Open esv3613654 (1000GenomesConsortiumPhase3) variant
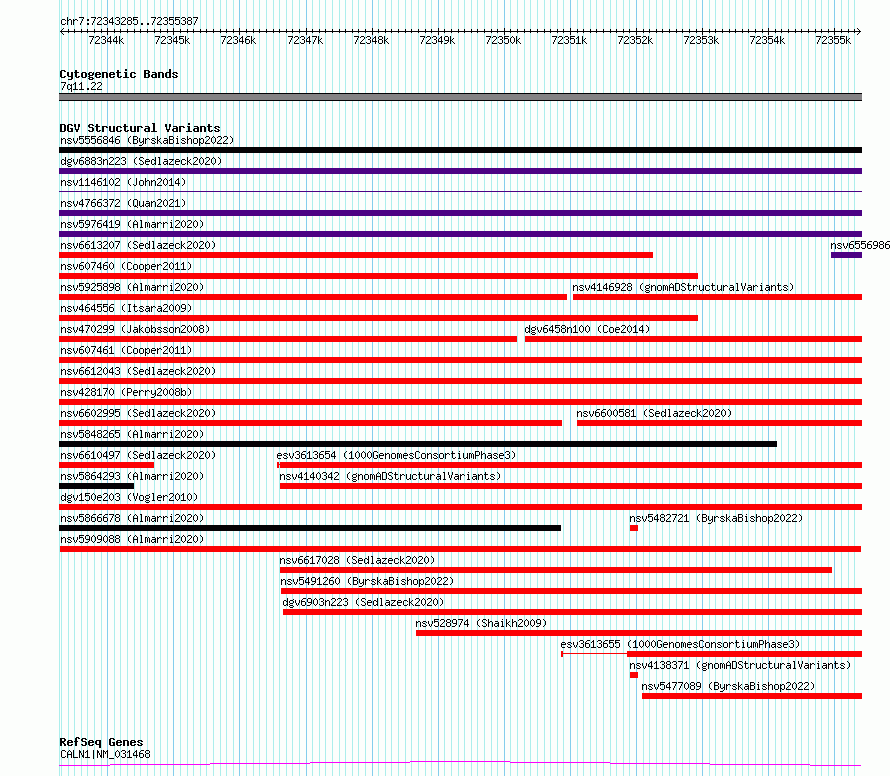This screenshot has width=890, height=776. (396, 455)
